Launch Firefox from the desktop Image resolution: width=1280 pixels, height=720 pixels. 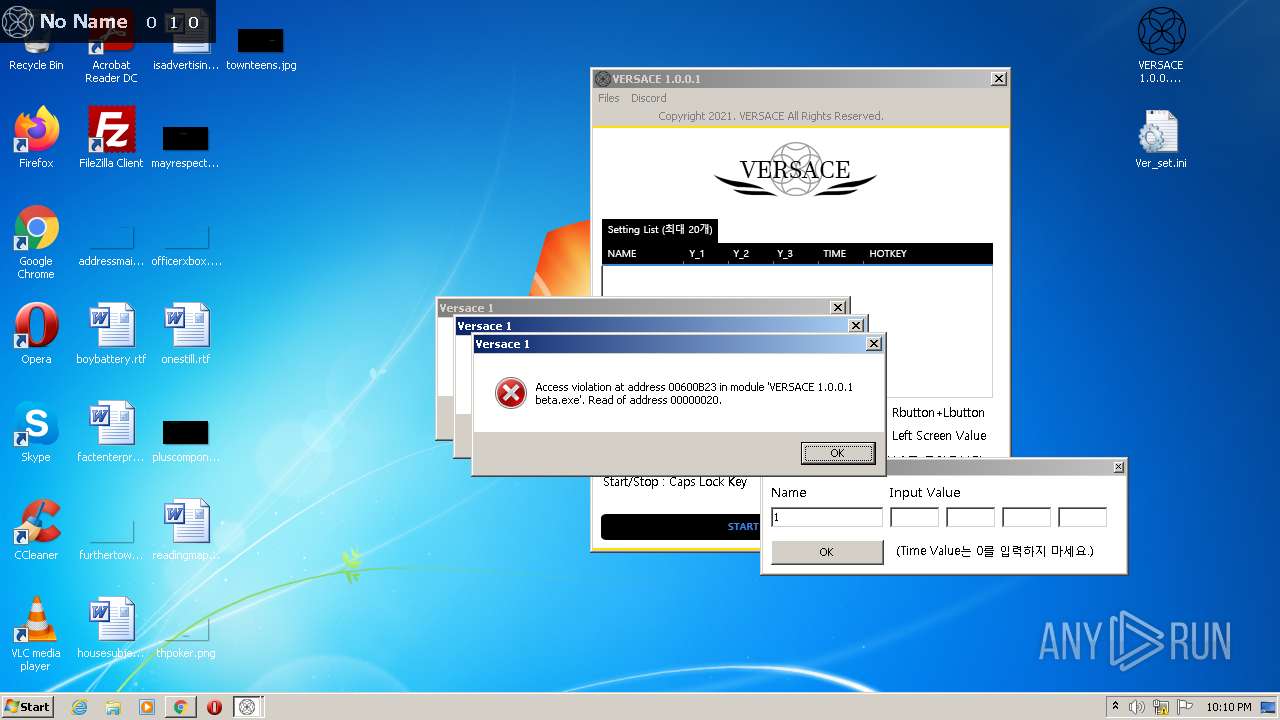(x=36, y=138)
